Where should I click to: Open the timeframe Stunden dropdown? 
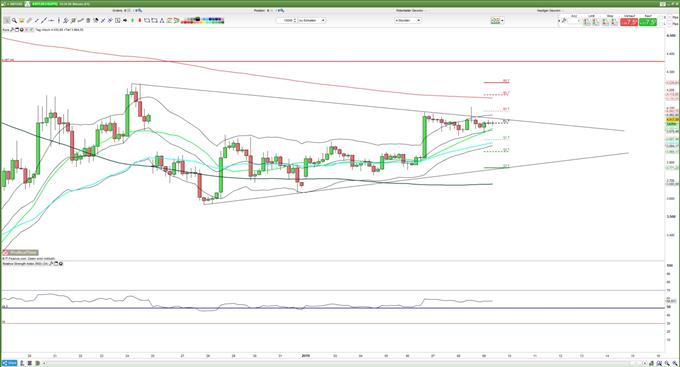click(x=408, y=20)
